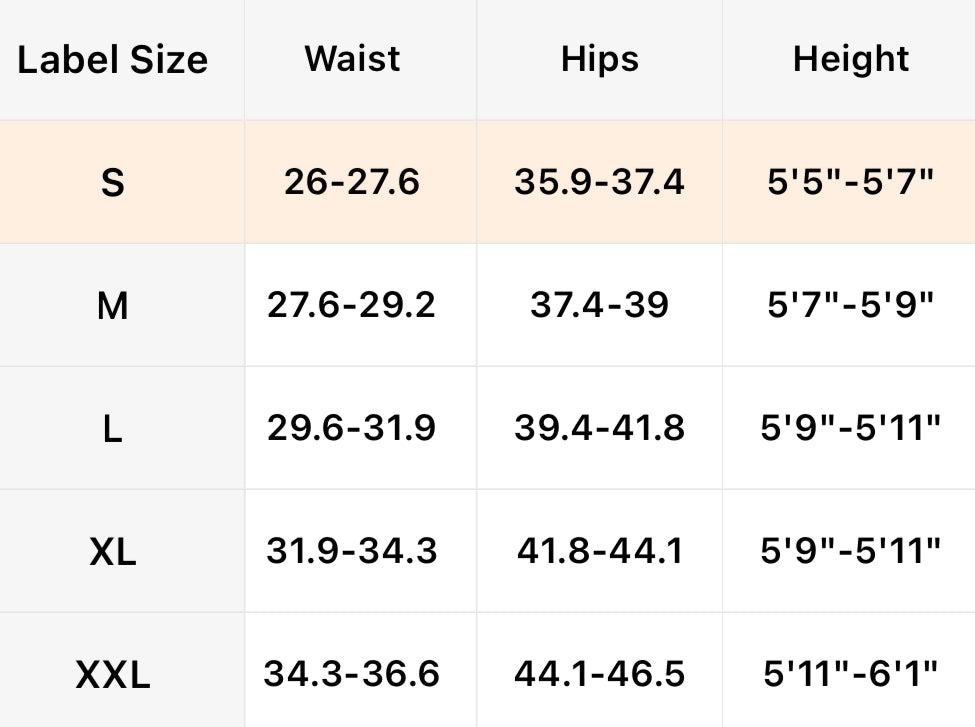Click the Waist column header
This screenshot has width=975, height=727.
352,58
